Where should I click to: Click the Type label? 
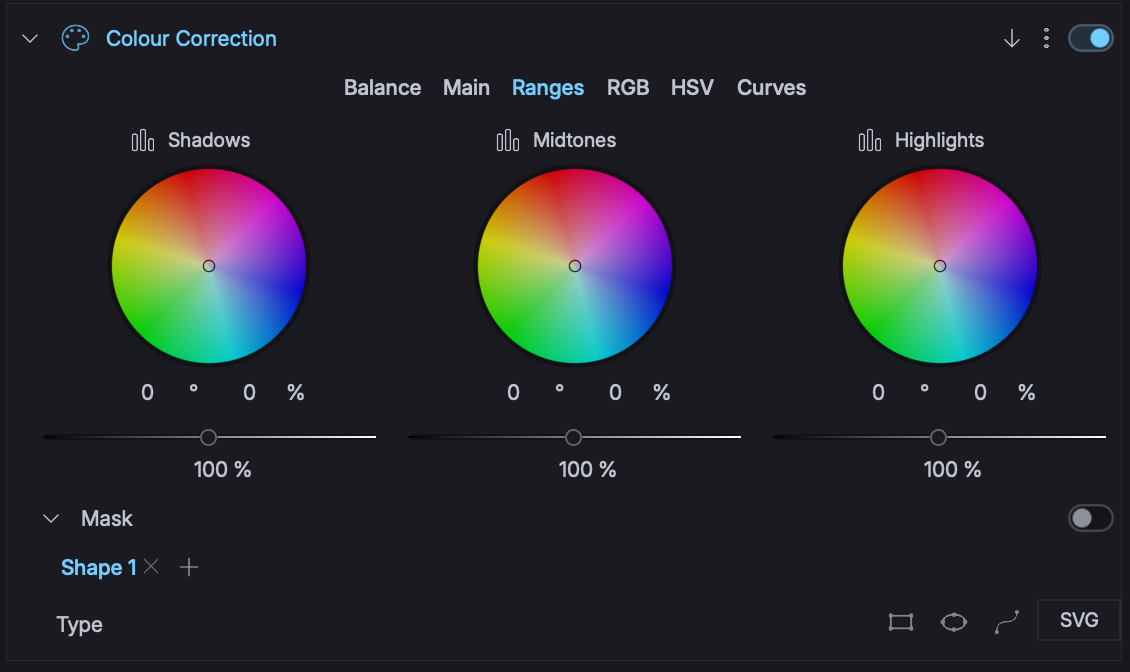click(x=79, y=624)
